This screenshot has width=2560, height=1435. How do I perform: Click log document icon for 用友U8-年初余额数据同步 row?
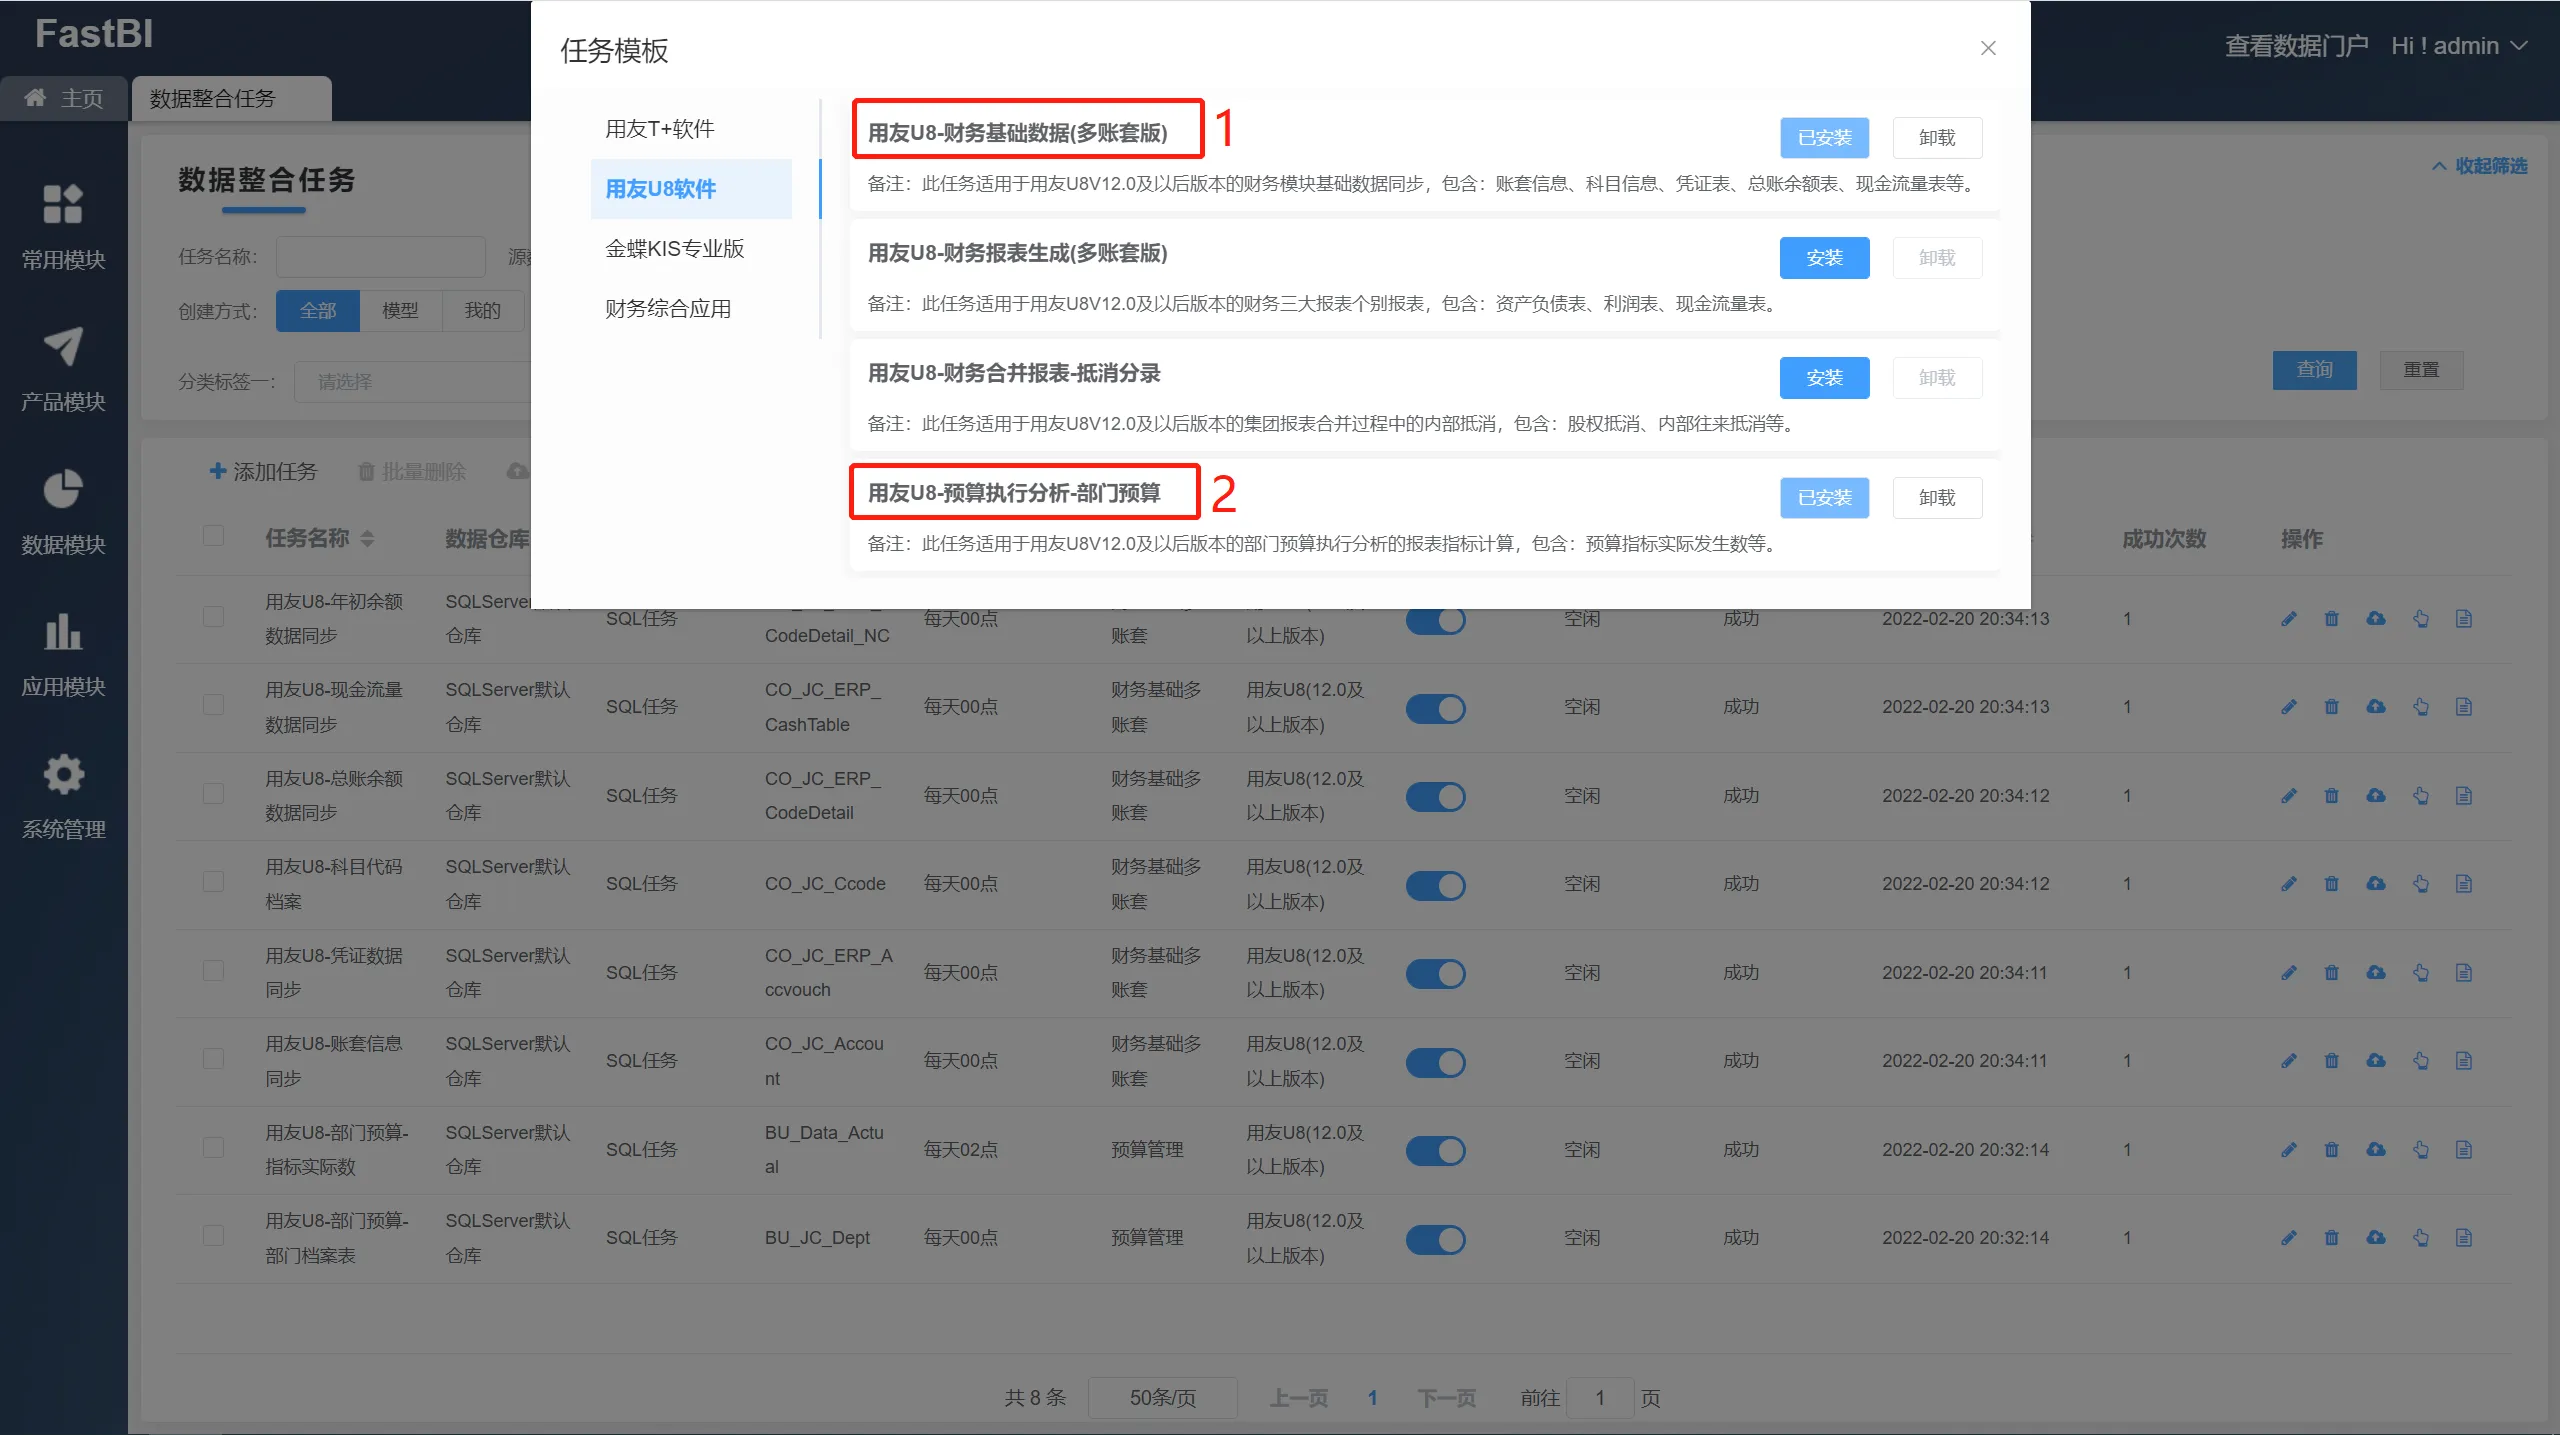2464,619
